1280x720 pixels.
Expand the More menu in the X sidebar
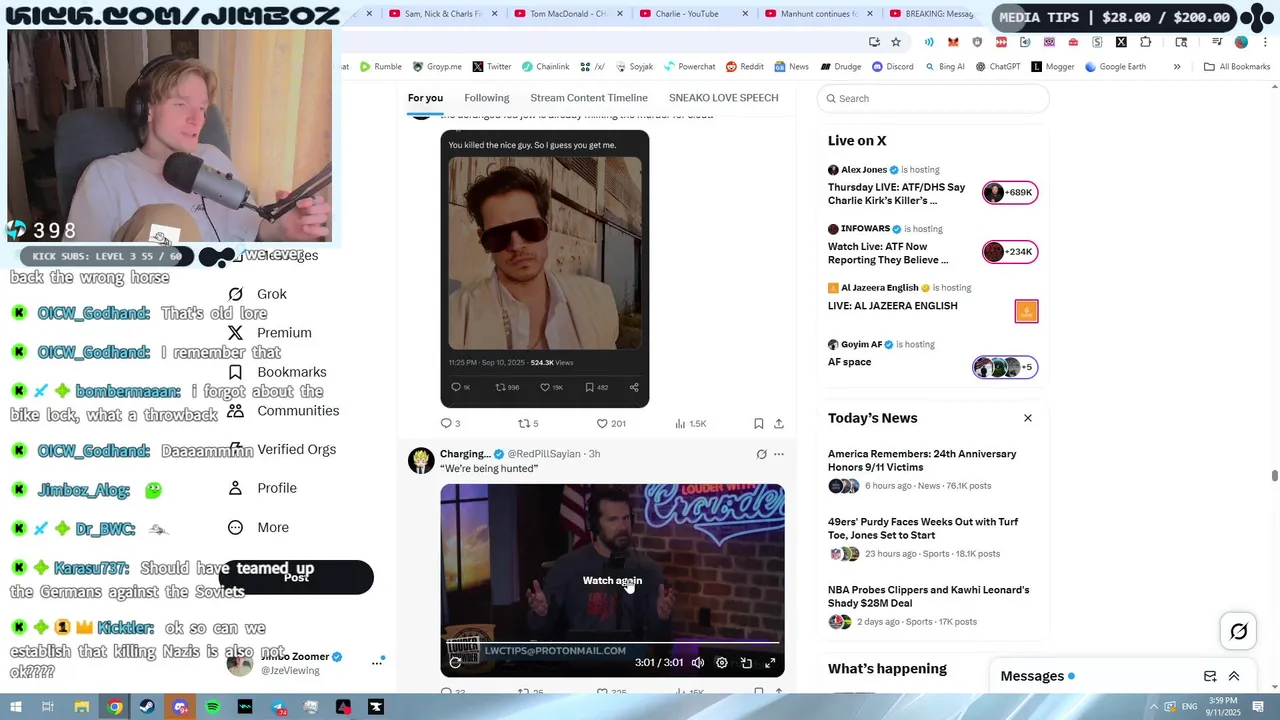pos(259,527)
